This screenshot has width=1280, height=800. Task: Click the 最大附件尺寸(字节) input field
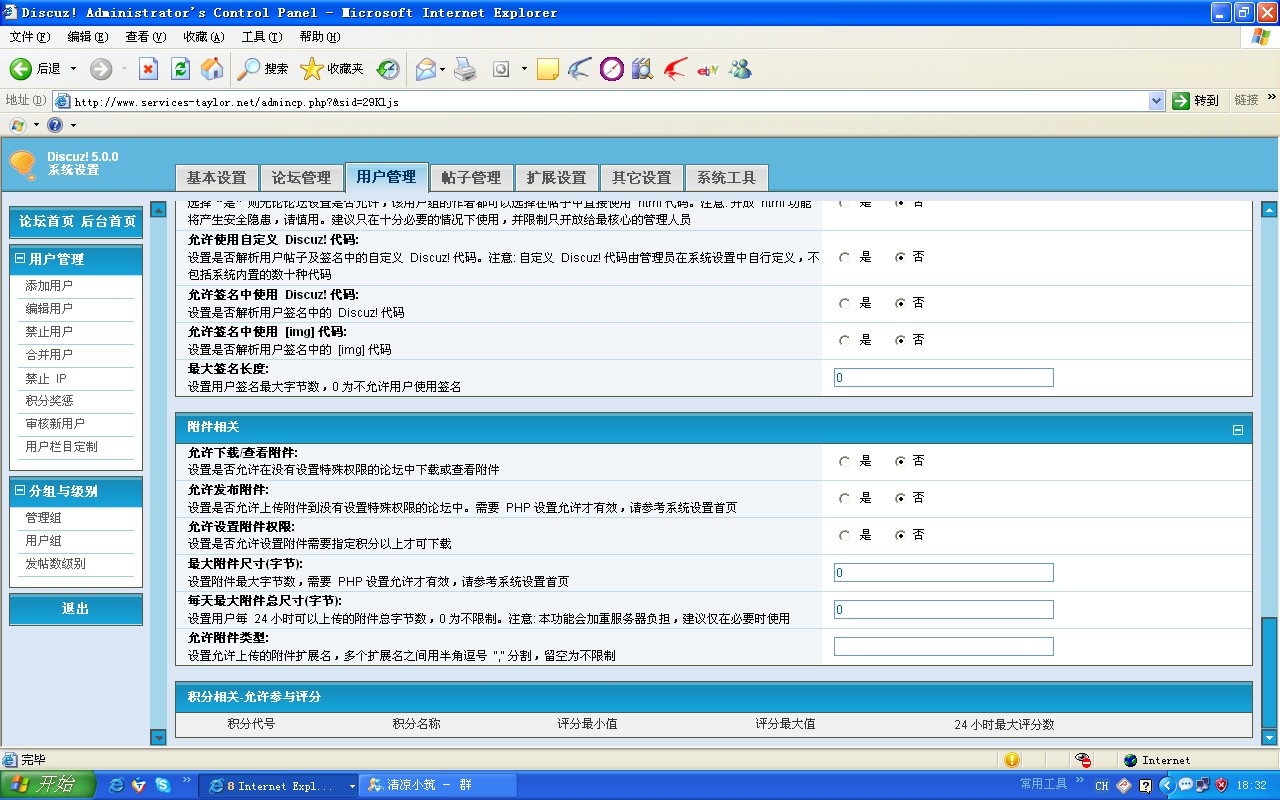pyautogui.click(x=944, y=572)
